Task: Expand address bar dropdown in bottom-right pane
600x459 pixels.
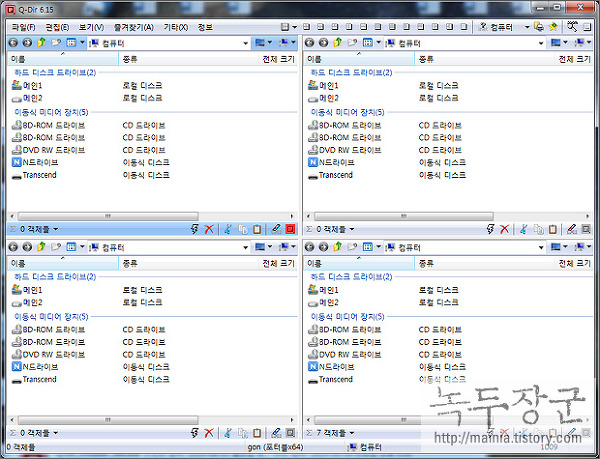Action: coord(541,247)
